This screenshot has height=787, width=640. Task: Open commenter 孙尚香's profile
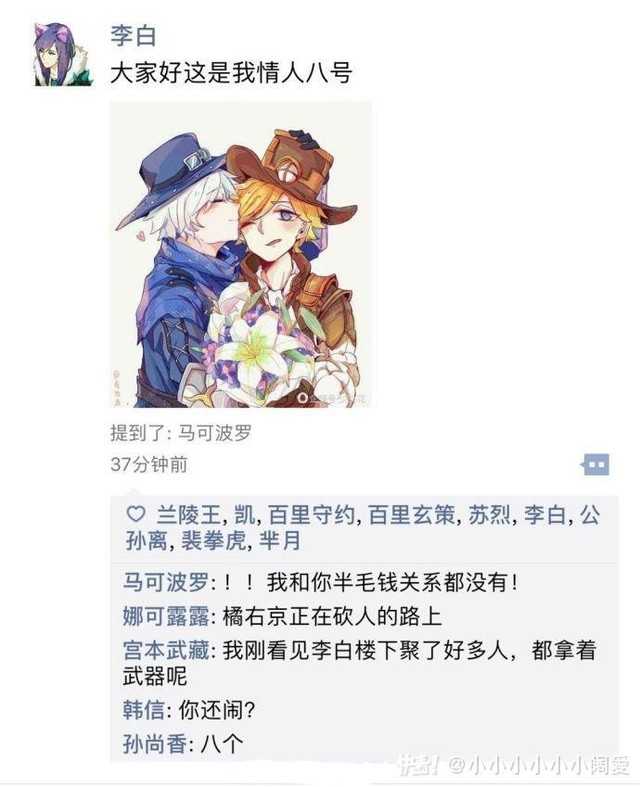pyautogui.click(x=155, y=744)
